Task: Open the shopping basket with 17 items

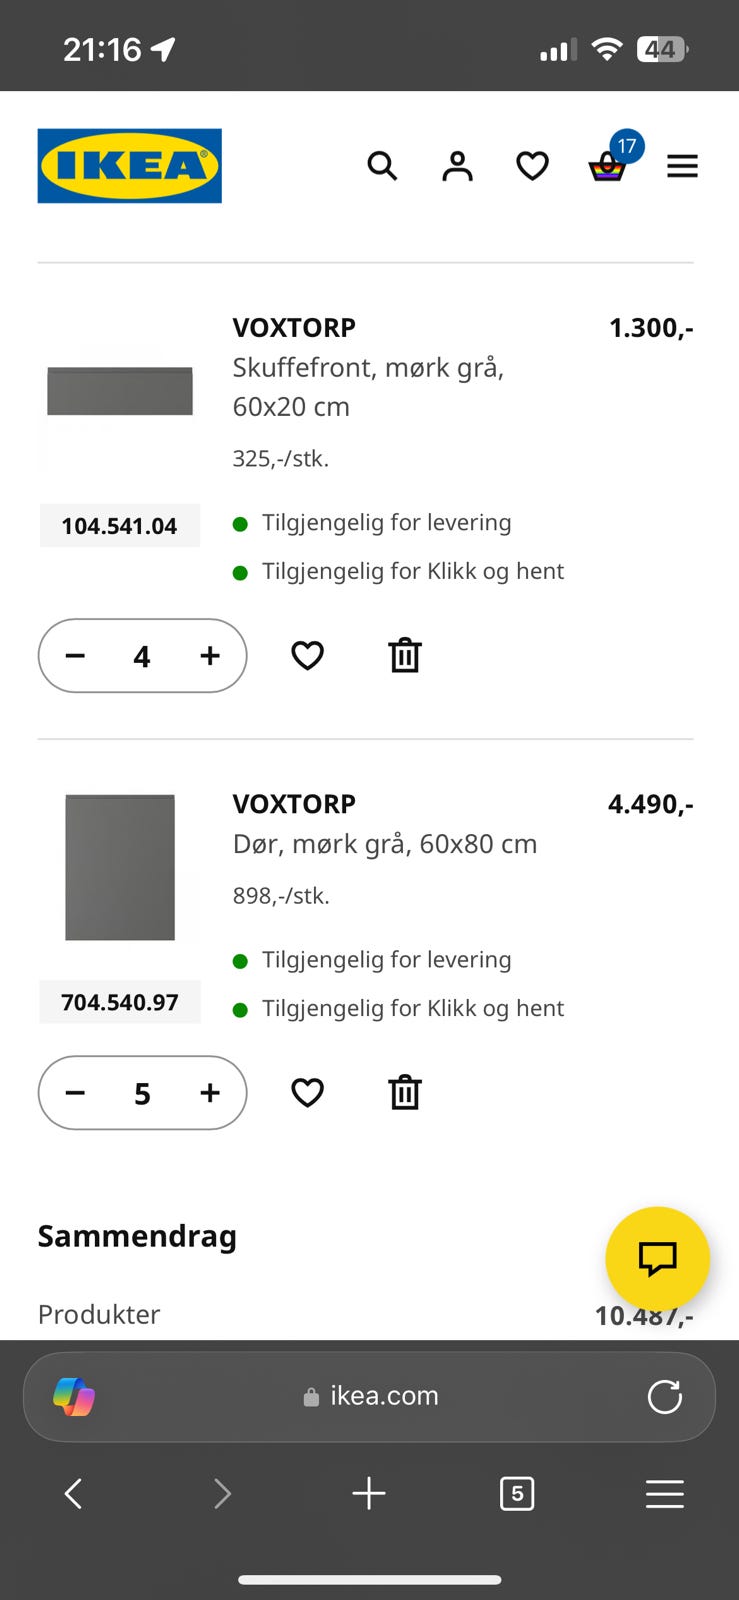Action: [x=612, y=158]
